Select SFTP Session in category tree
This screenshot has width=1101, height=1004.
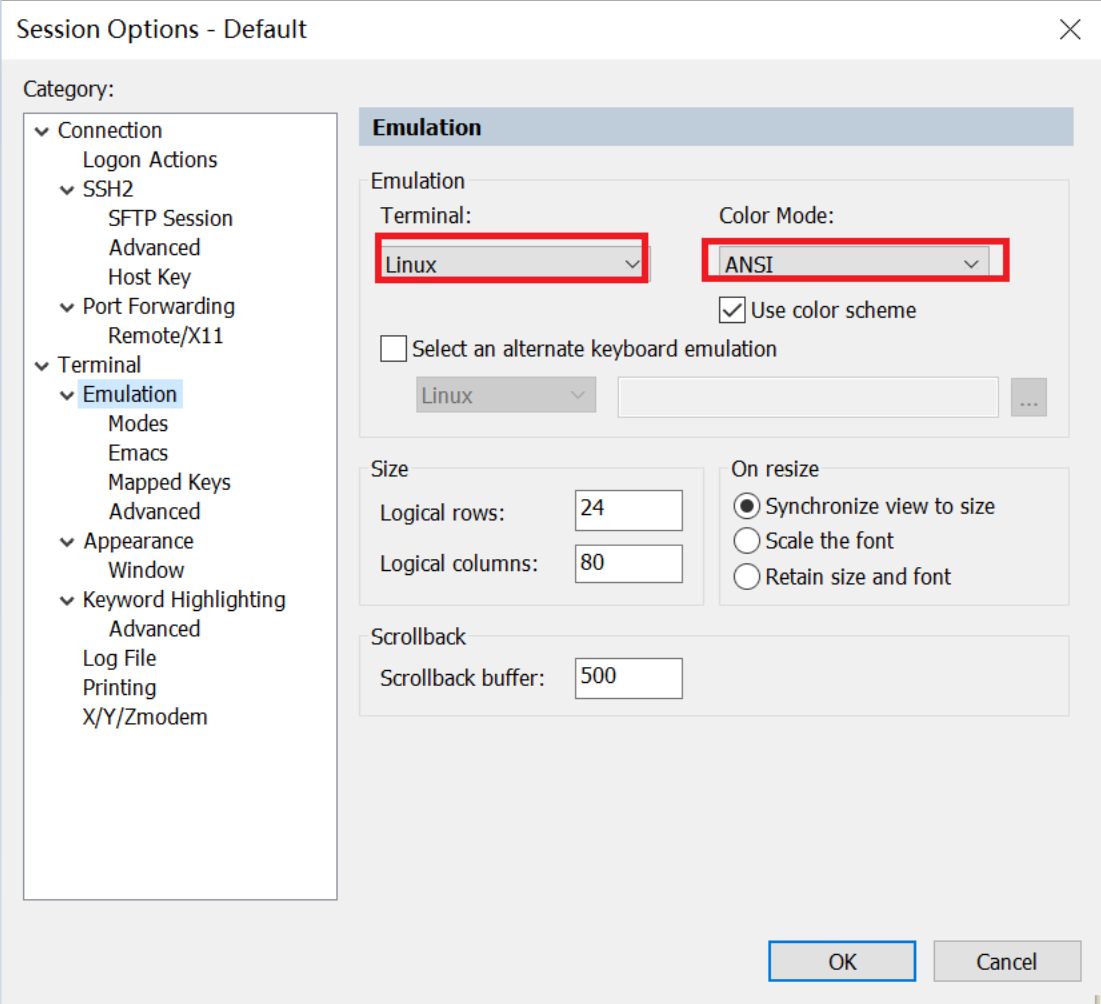tap(170, 218)
